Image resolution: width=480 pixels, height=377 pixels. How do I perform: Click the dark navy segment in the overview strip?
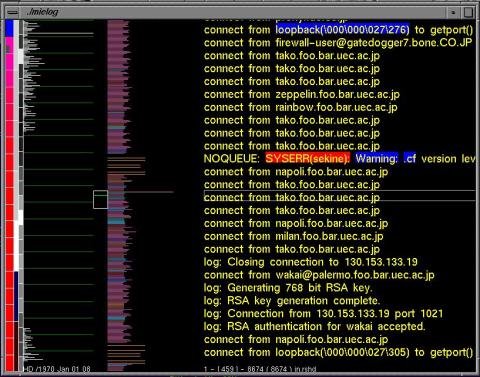coord(16,296)
